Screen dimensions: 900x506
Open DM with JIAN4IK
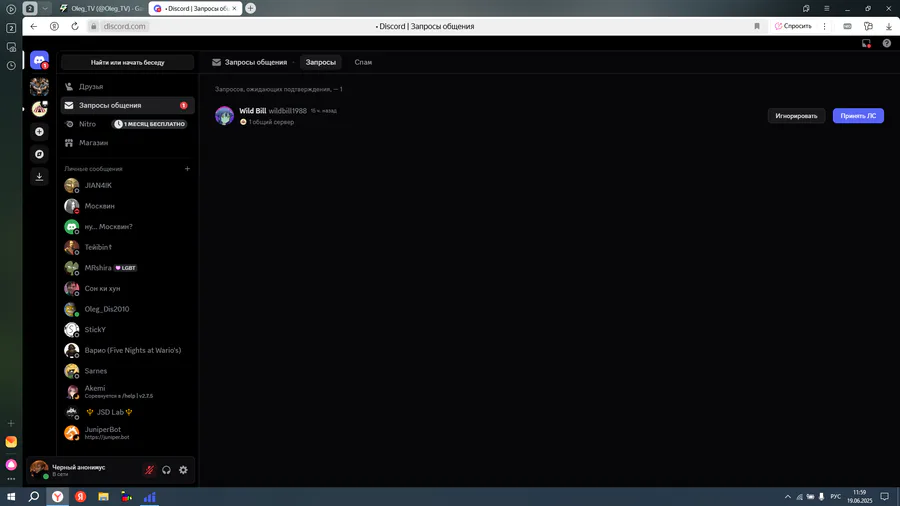tap(127, 185)
